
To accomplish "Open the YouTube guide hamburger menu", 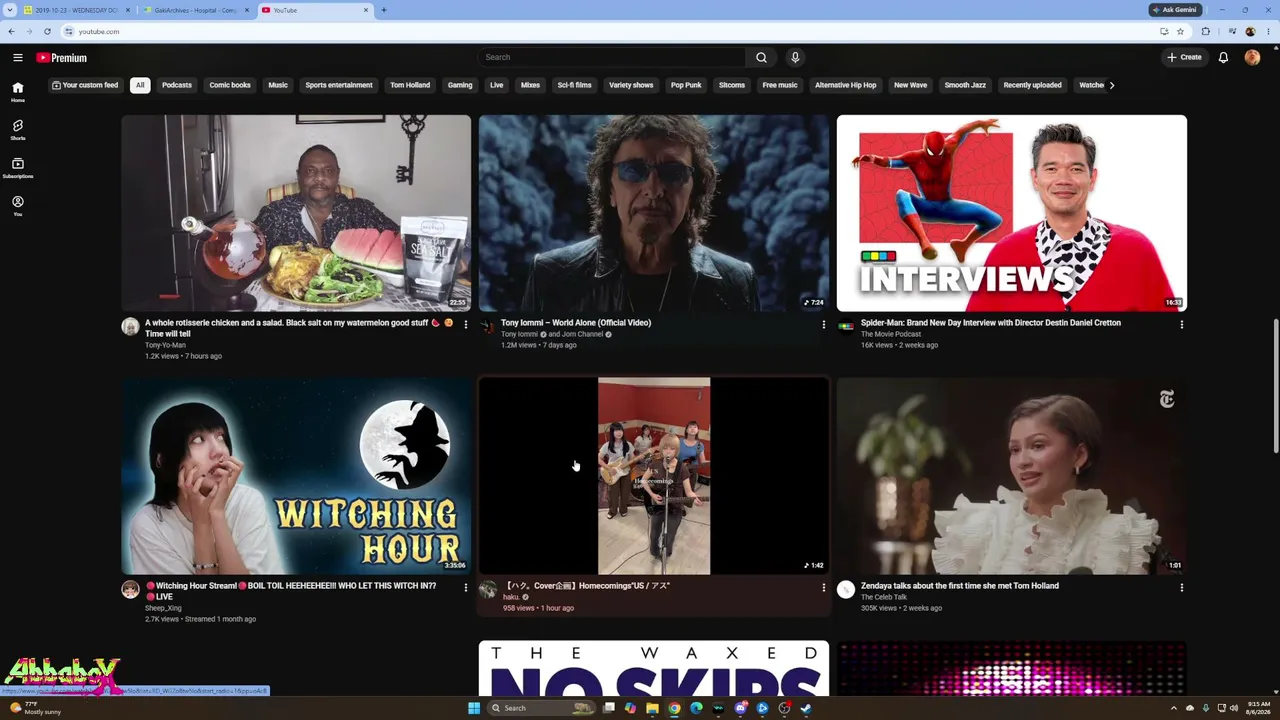I will 18,58.
